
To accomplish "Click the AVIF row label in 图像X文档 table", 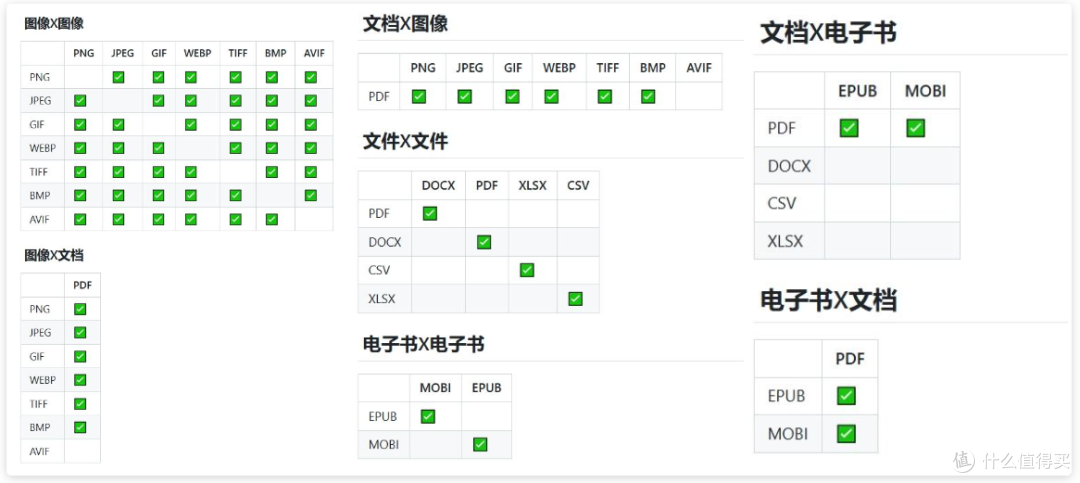I will (x=39, y=451).
